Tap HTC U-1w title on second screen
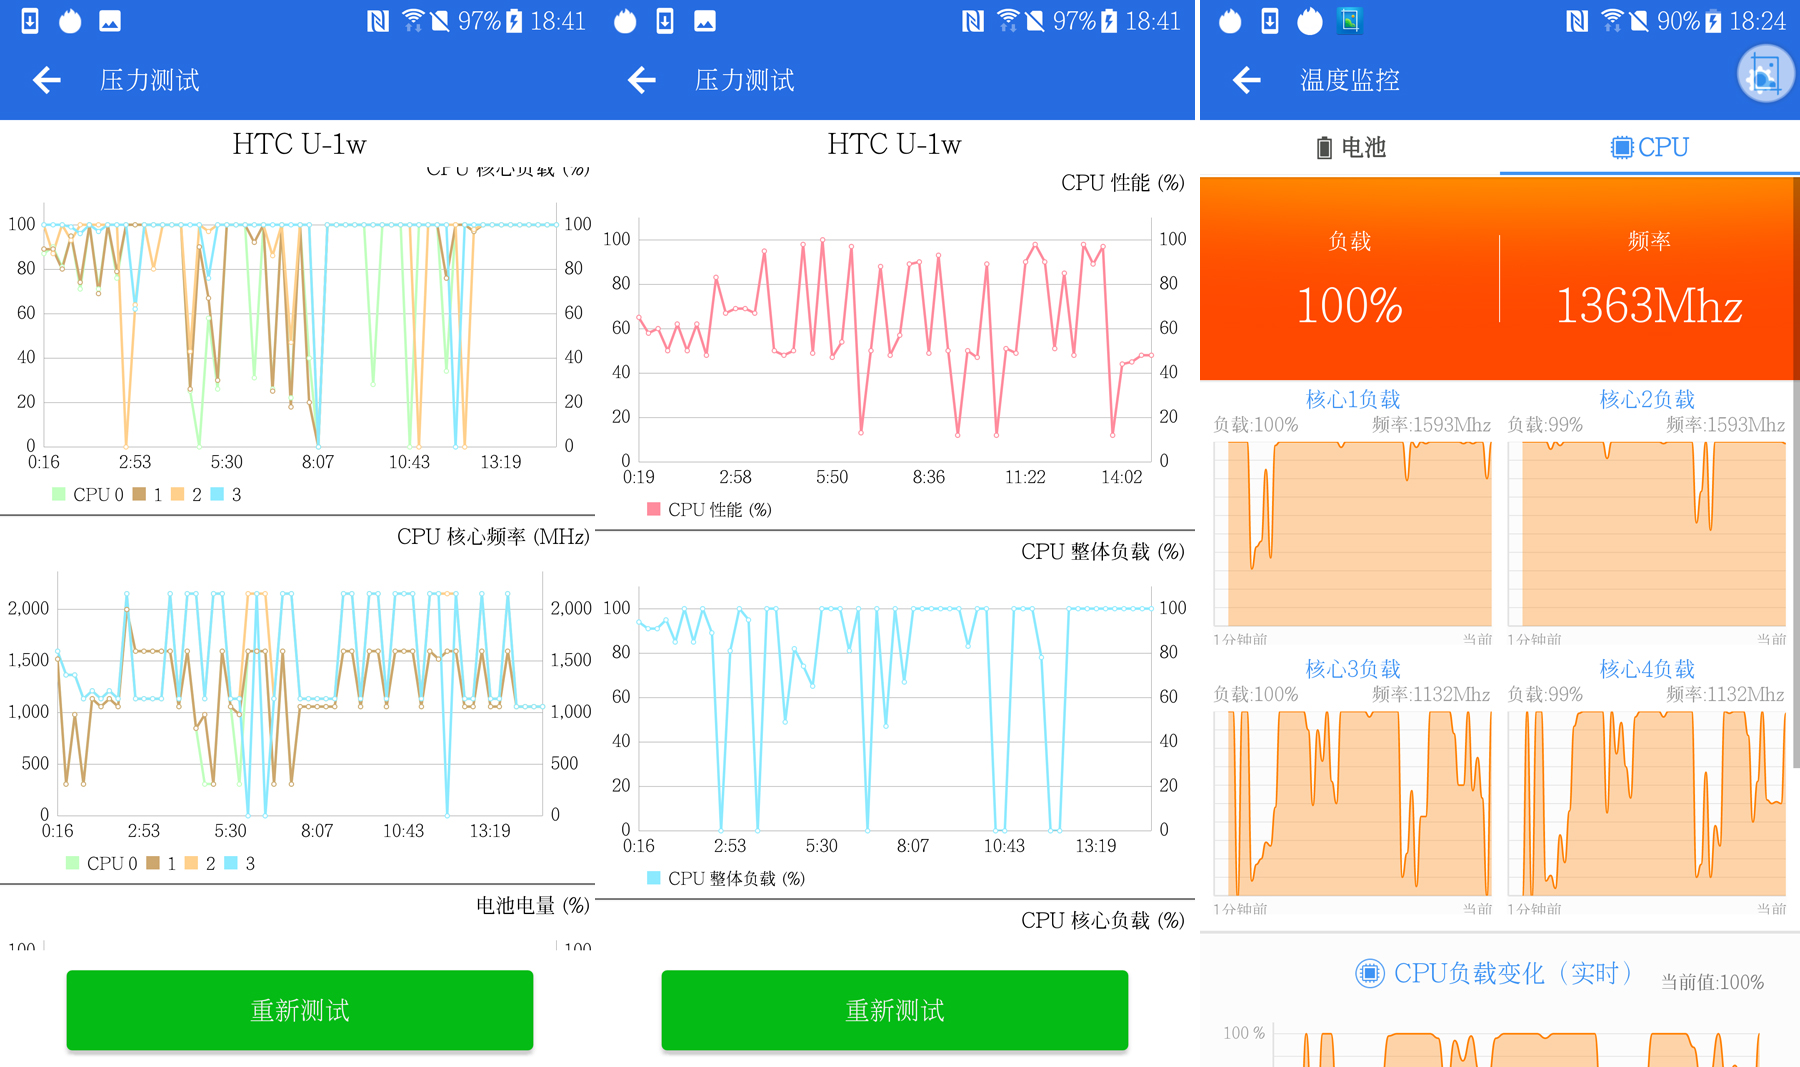 point(894,145)
